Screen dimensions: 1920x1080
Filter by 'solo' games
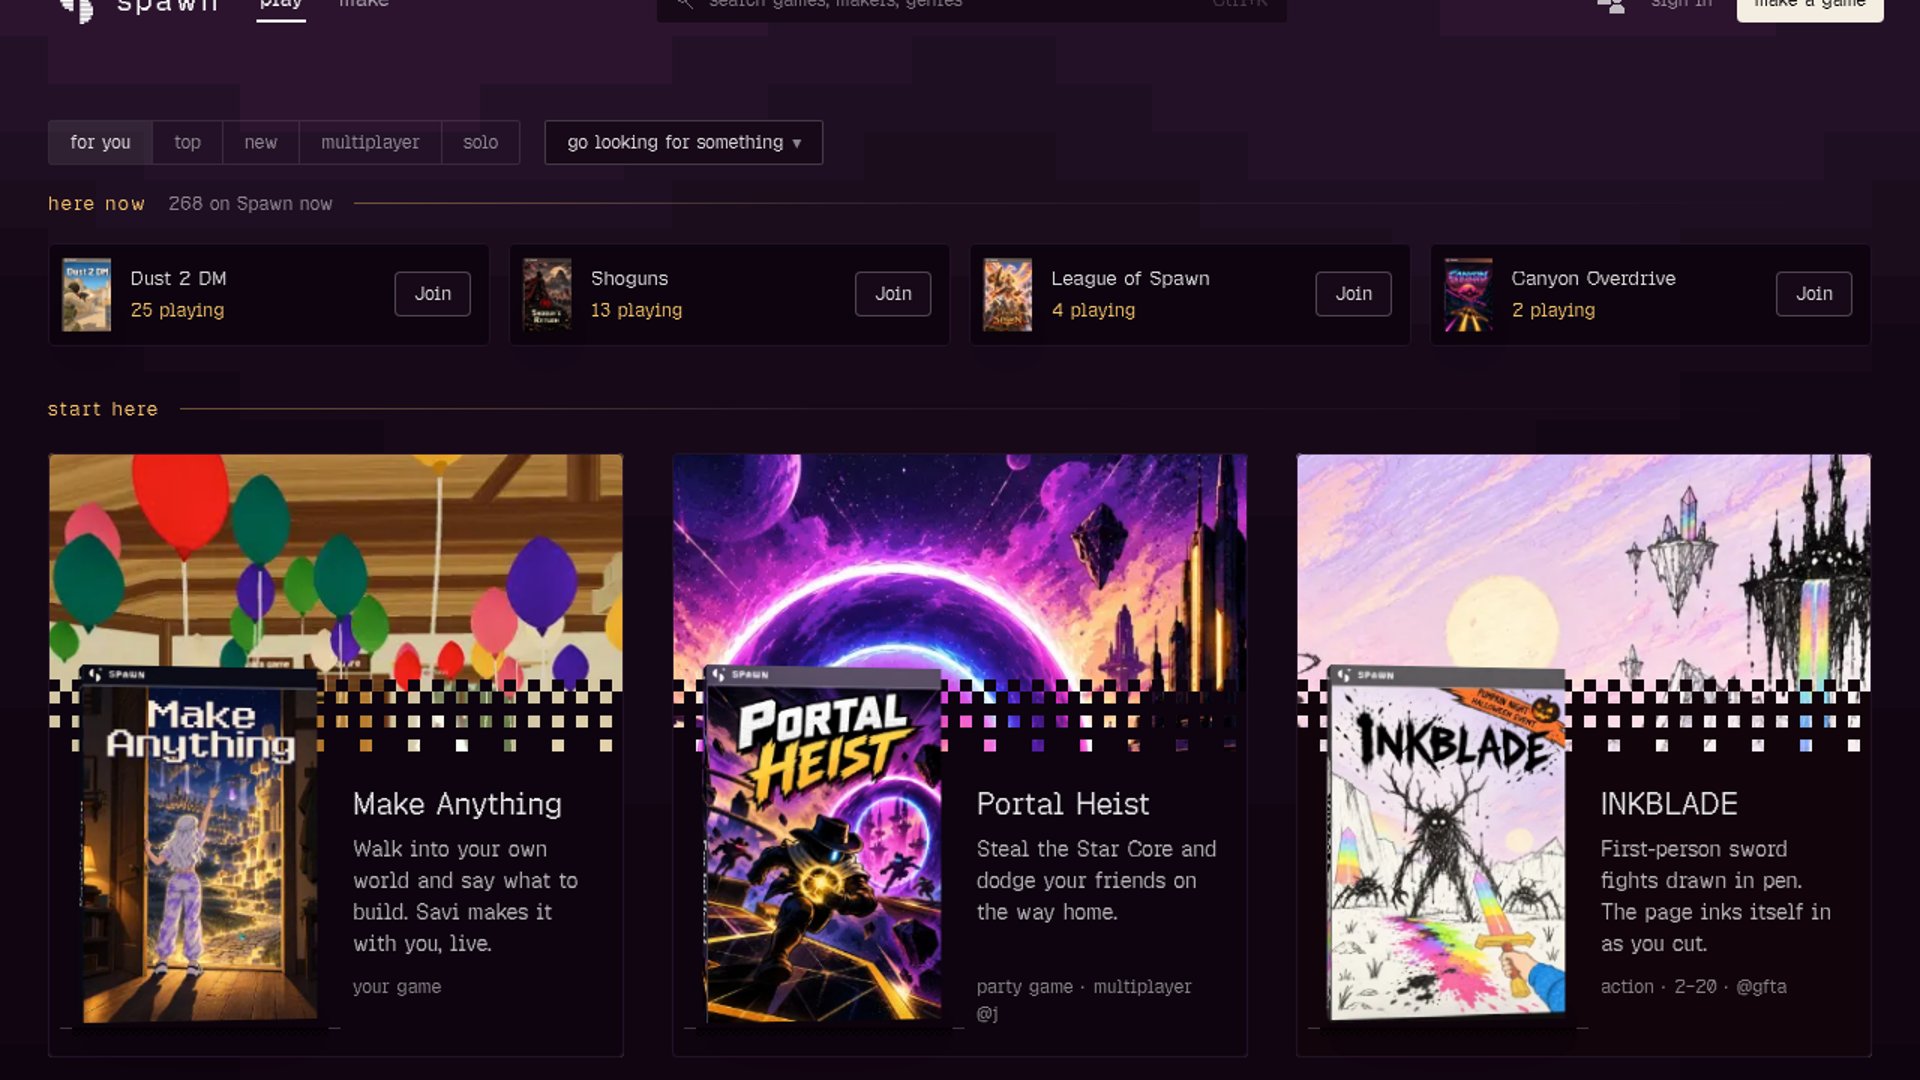tap(480, 142)
